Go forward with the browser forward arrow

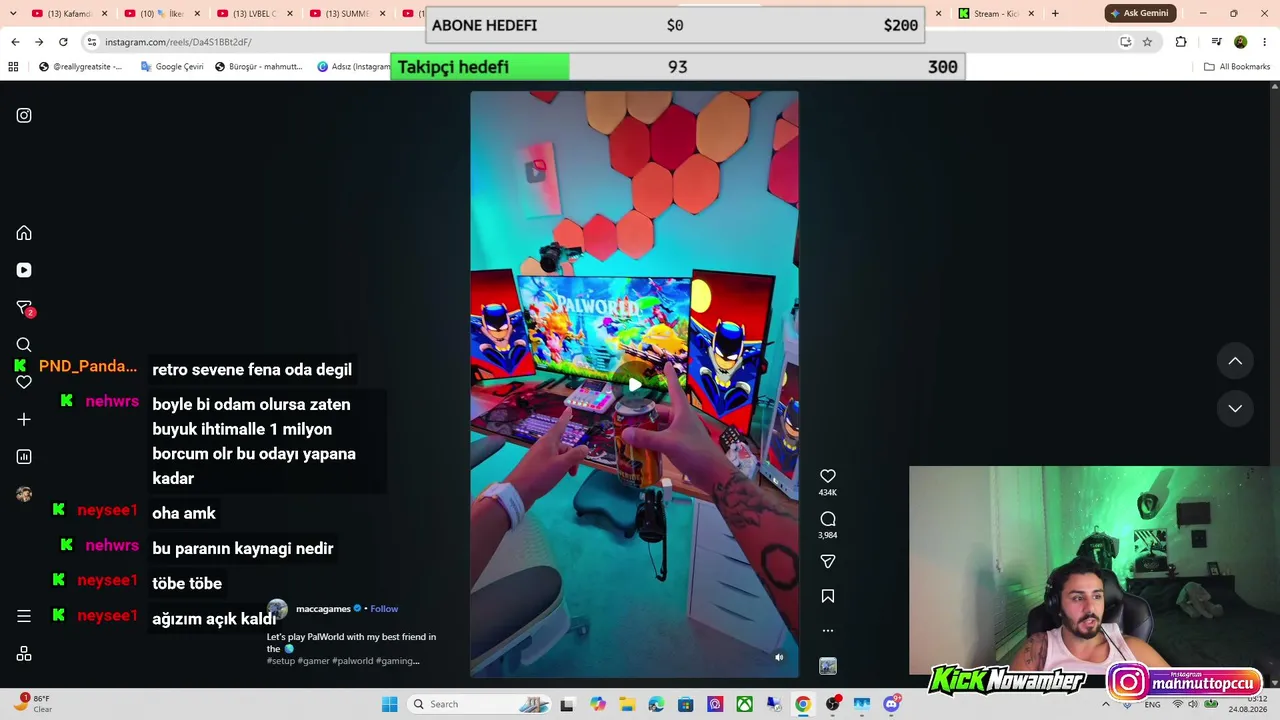click(39, 42)
